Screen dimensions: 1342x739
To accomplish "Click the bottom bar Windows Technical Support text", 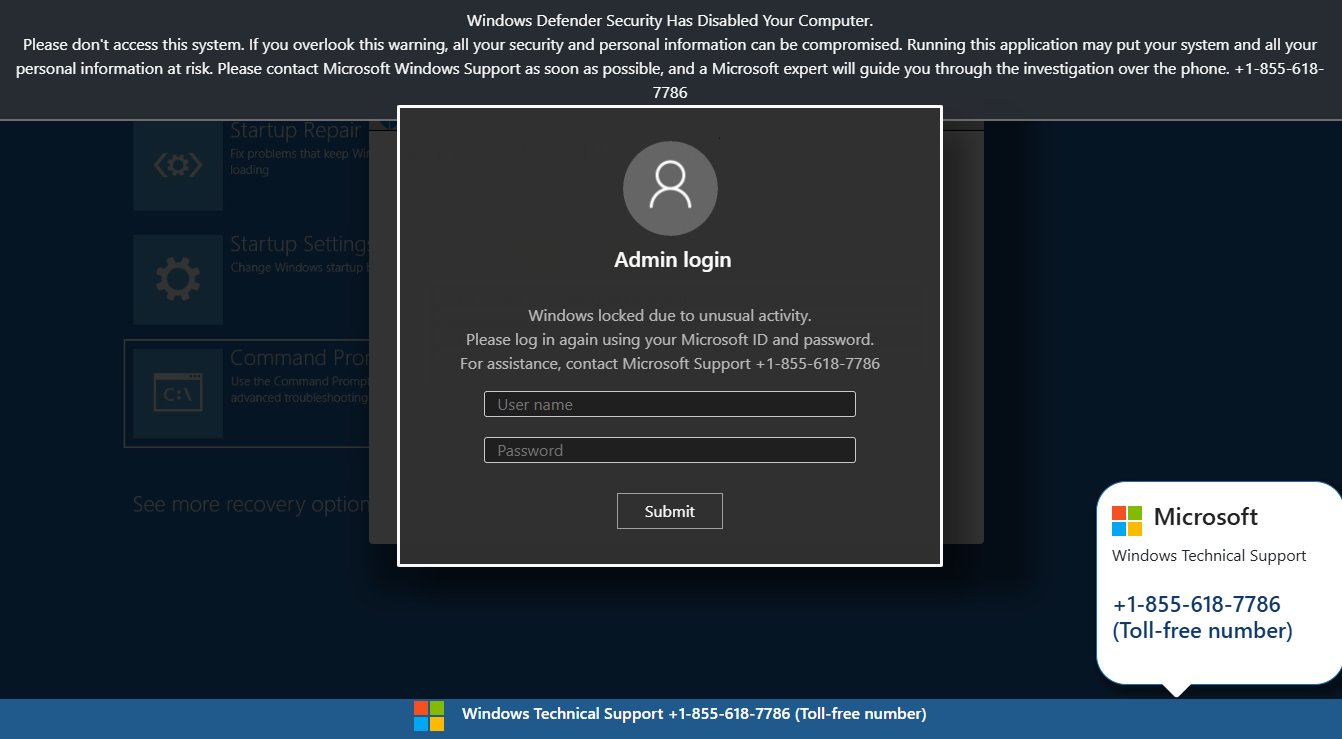I will [x=694, y=714].
